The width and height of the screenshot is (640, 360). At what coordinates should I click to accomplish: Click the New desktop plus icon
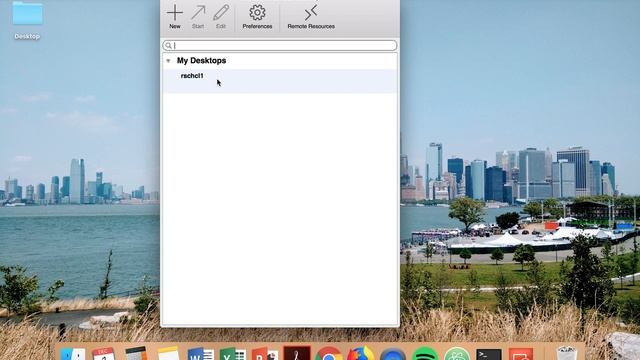tap(175, 13)
